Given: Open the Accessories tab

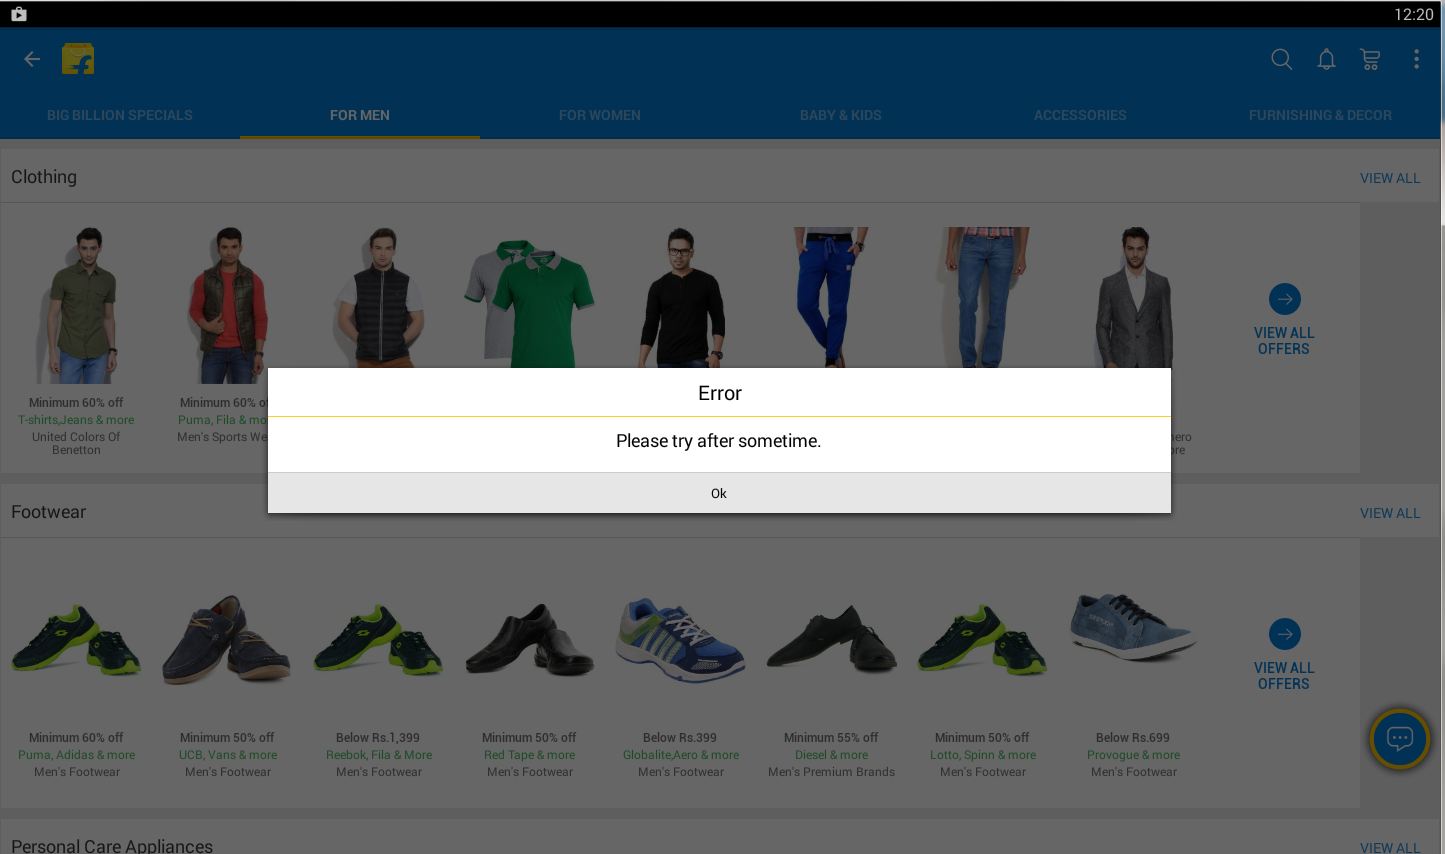Looking at the screenshot, I should 1080,115.
